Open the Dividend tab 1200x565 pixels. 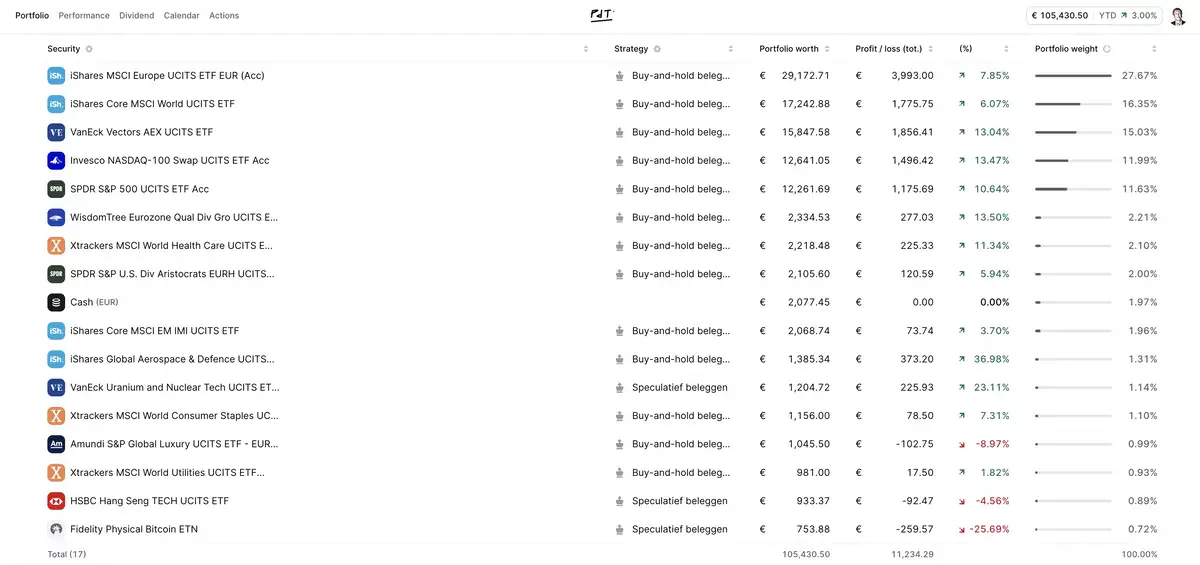[137, 16]
